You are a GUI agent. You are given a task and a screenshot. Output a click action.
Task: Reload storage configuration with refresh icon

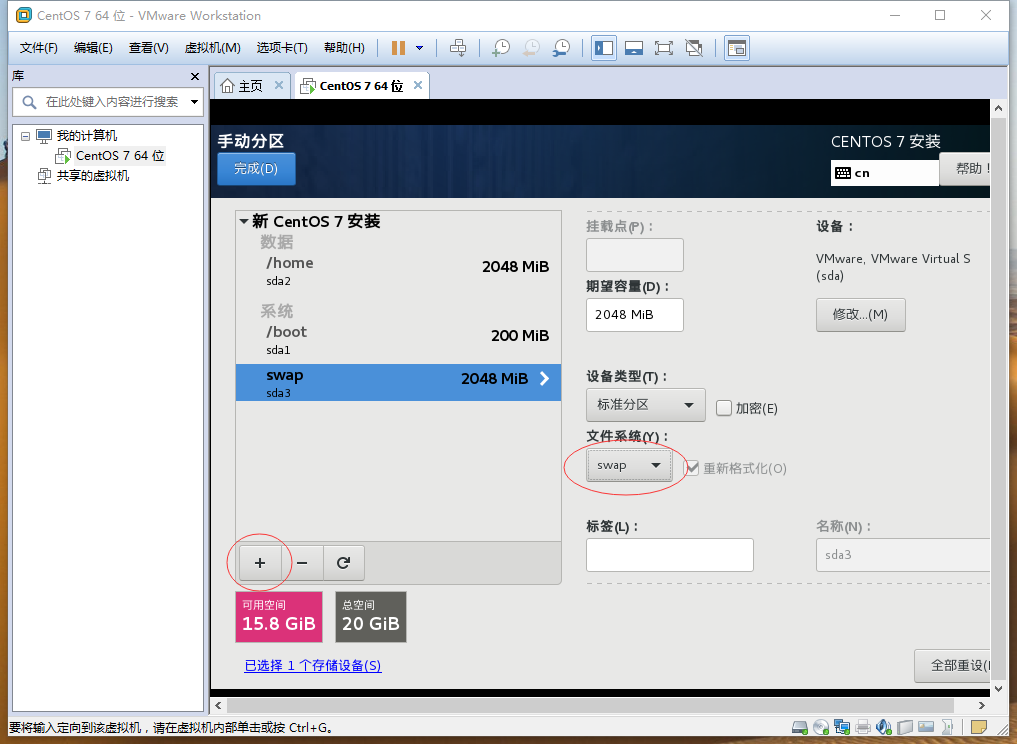[x=344, y=563]
